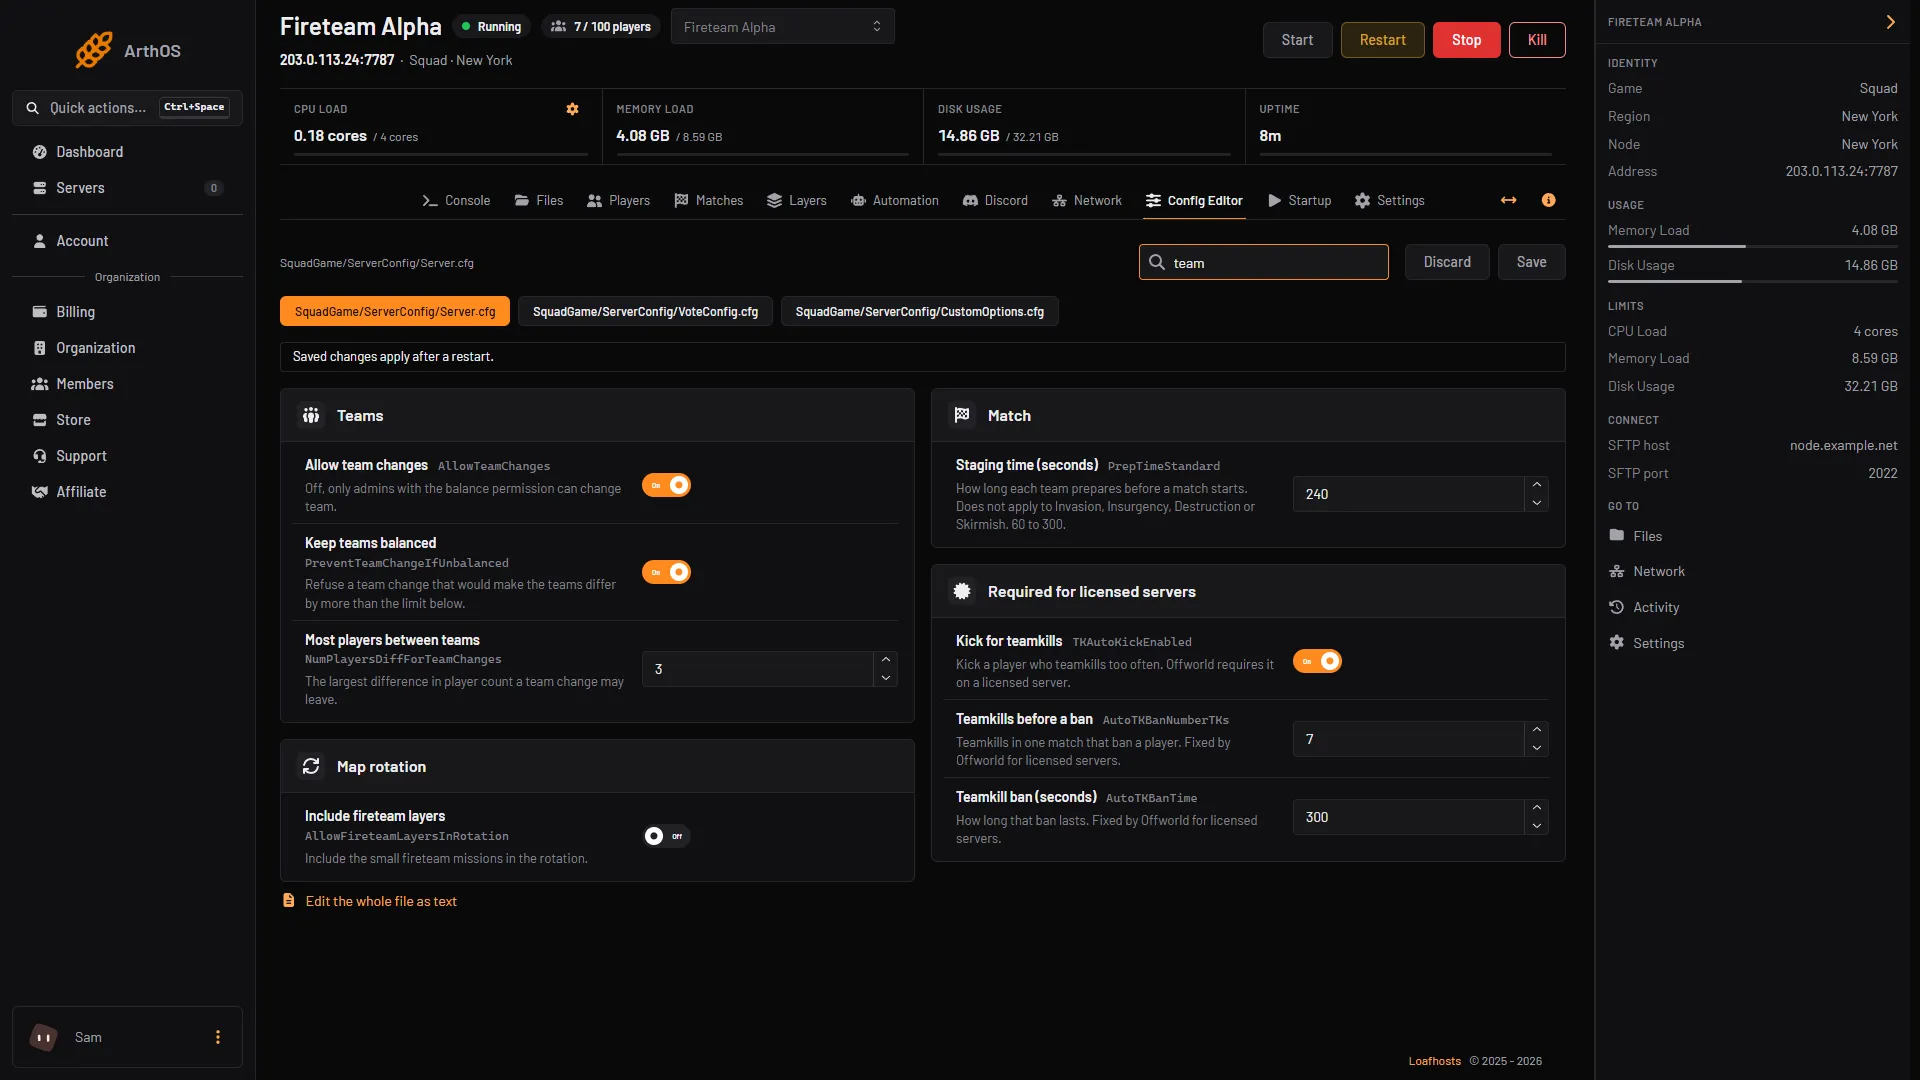Increase Most players between teams value
The image size is (1920, 1080).
885,660
